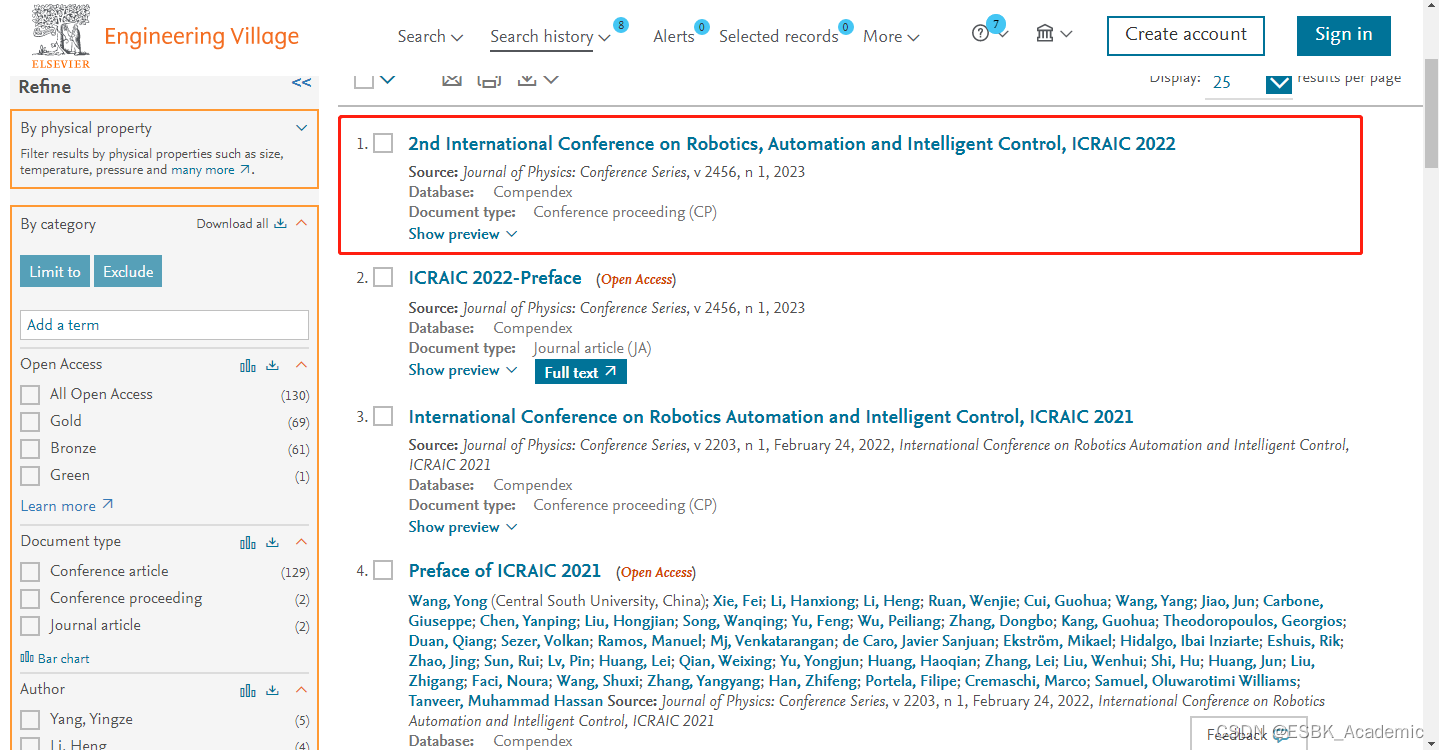Download the Document type facet data

tap(272, 542)
